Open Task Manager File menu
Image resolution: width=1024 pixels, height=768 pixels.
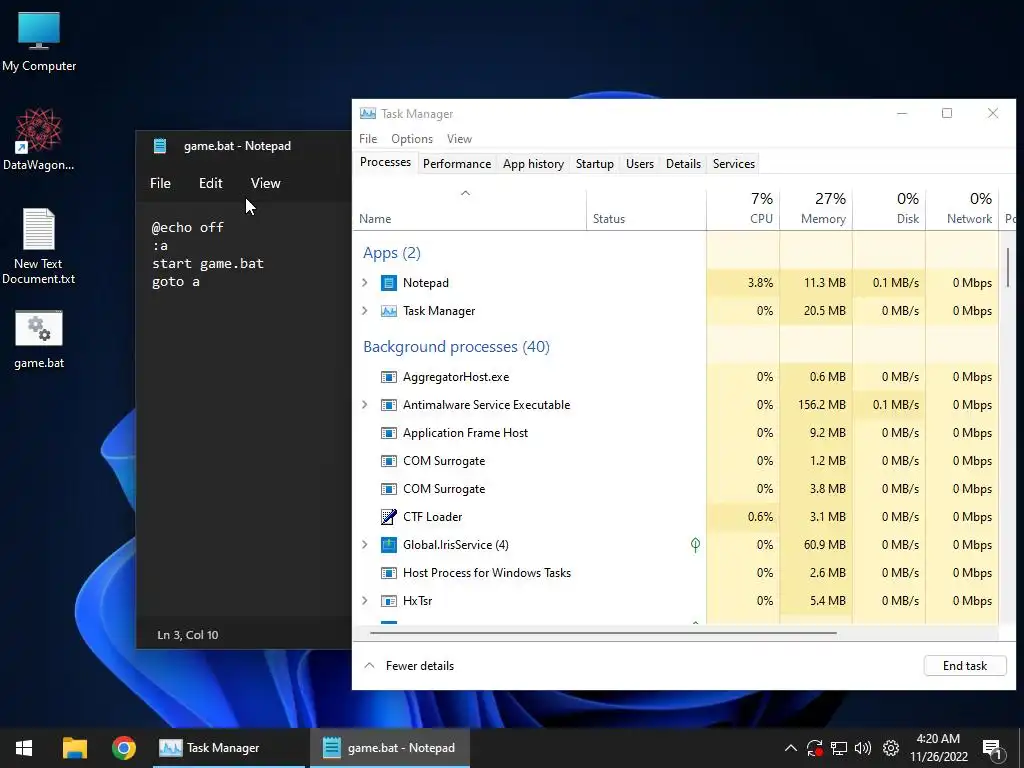tap(368, 138)
